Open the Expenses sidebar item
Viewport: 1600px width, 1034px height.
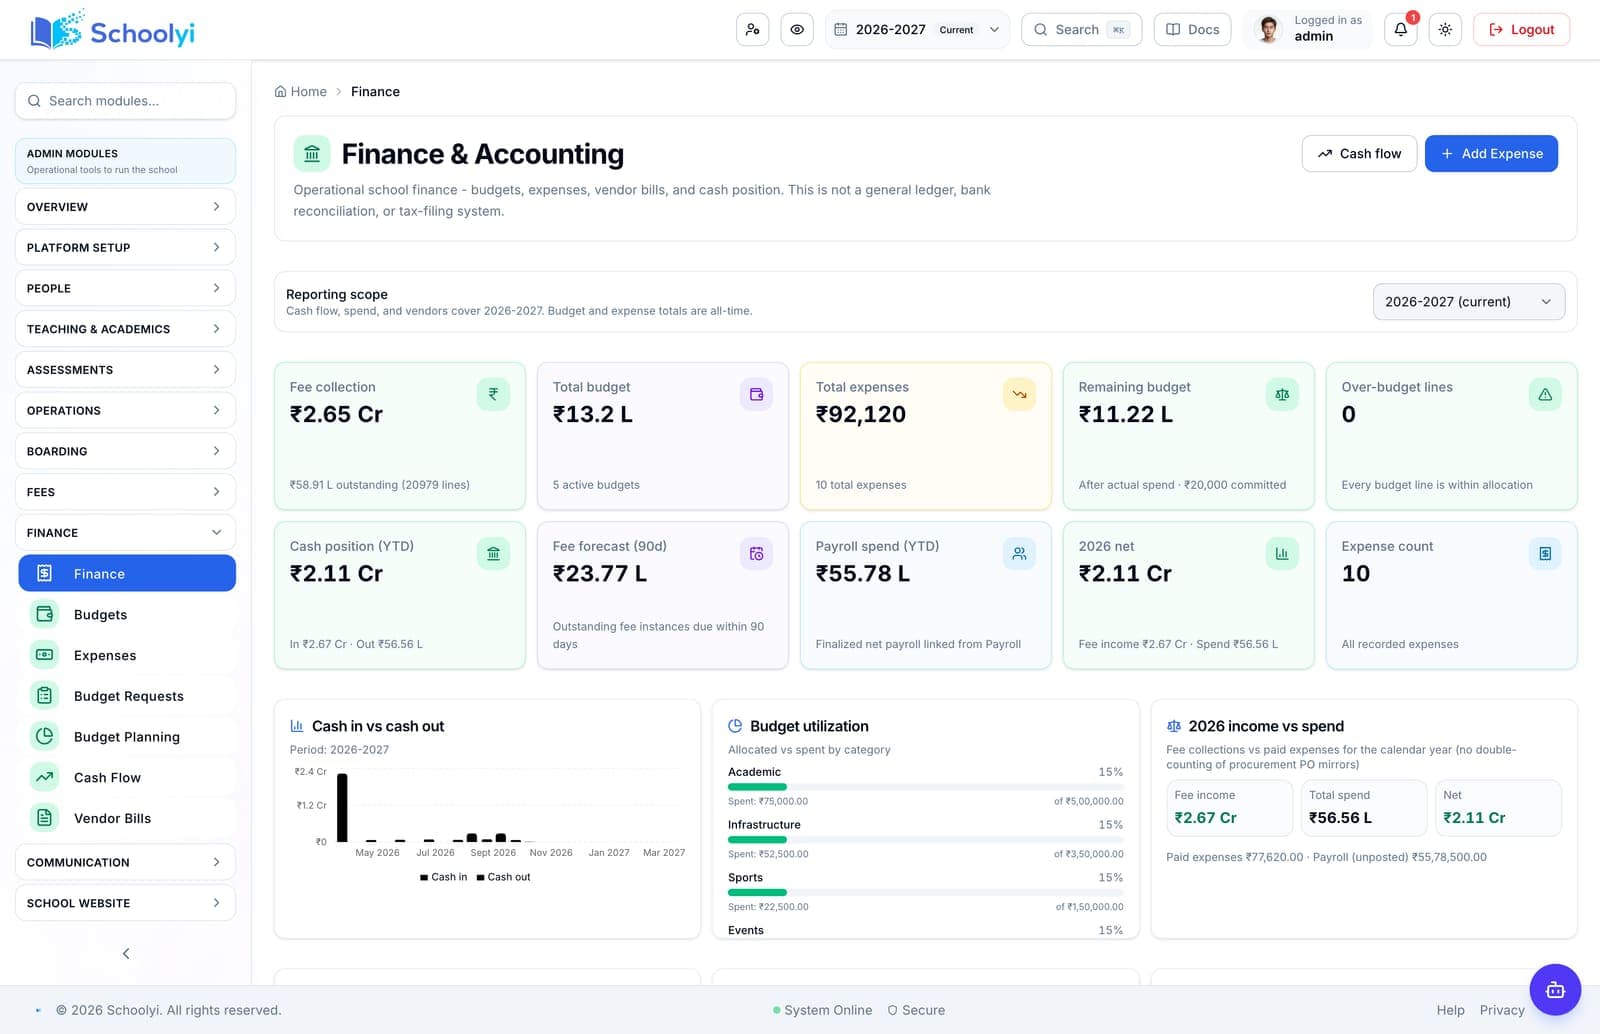tap(127, 655)
